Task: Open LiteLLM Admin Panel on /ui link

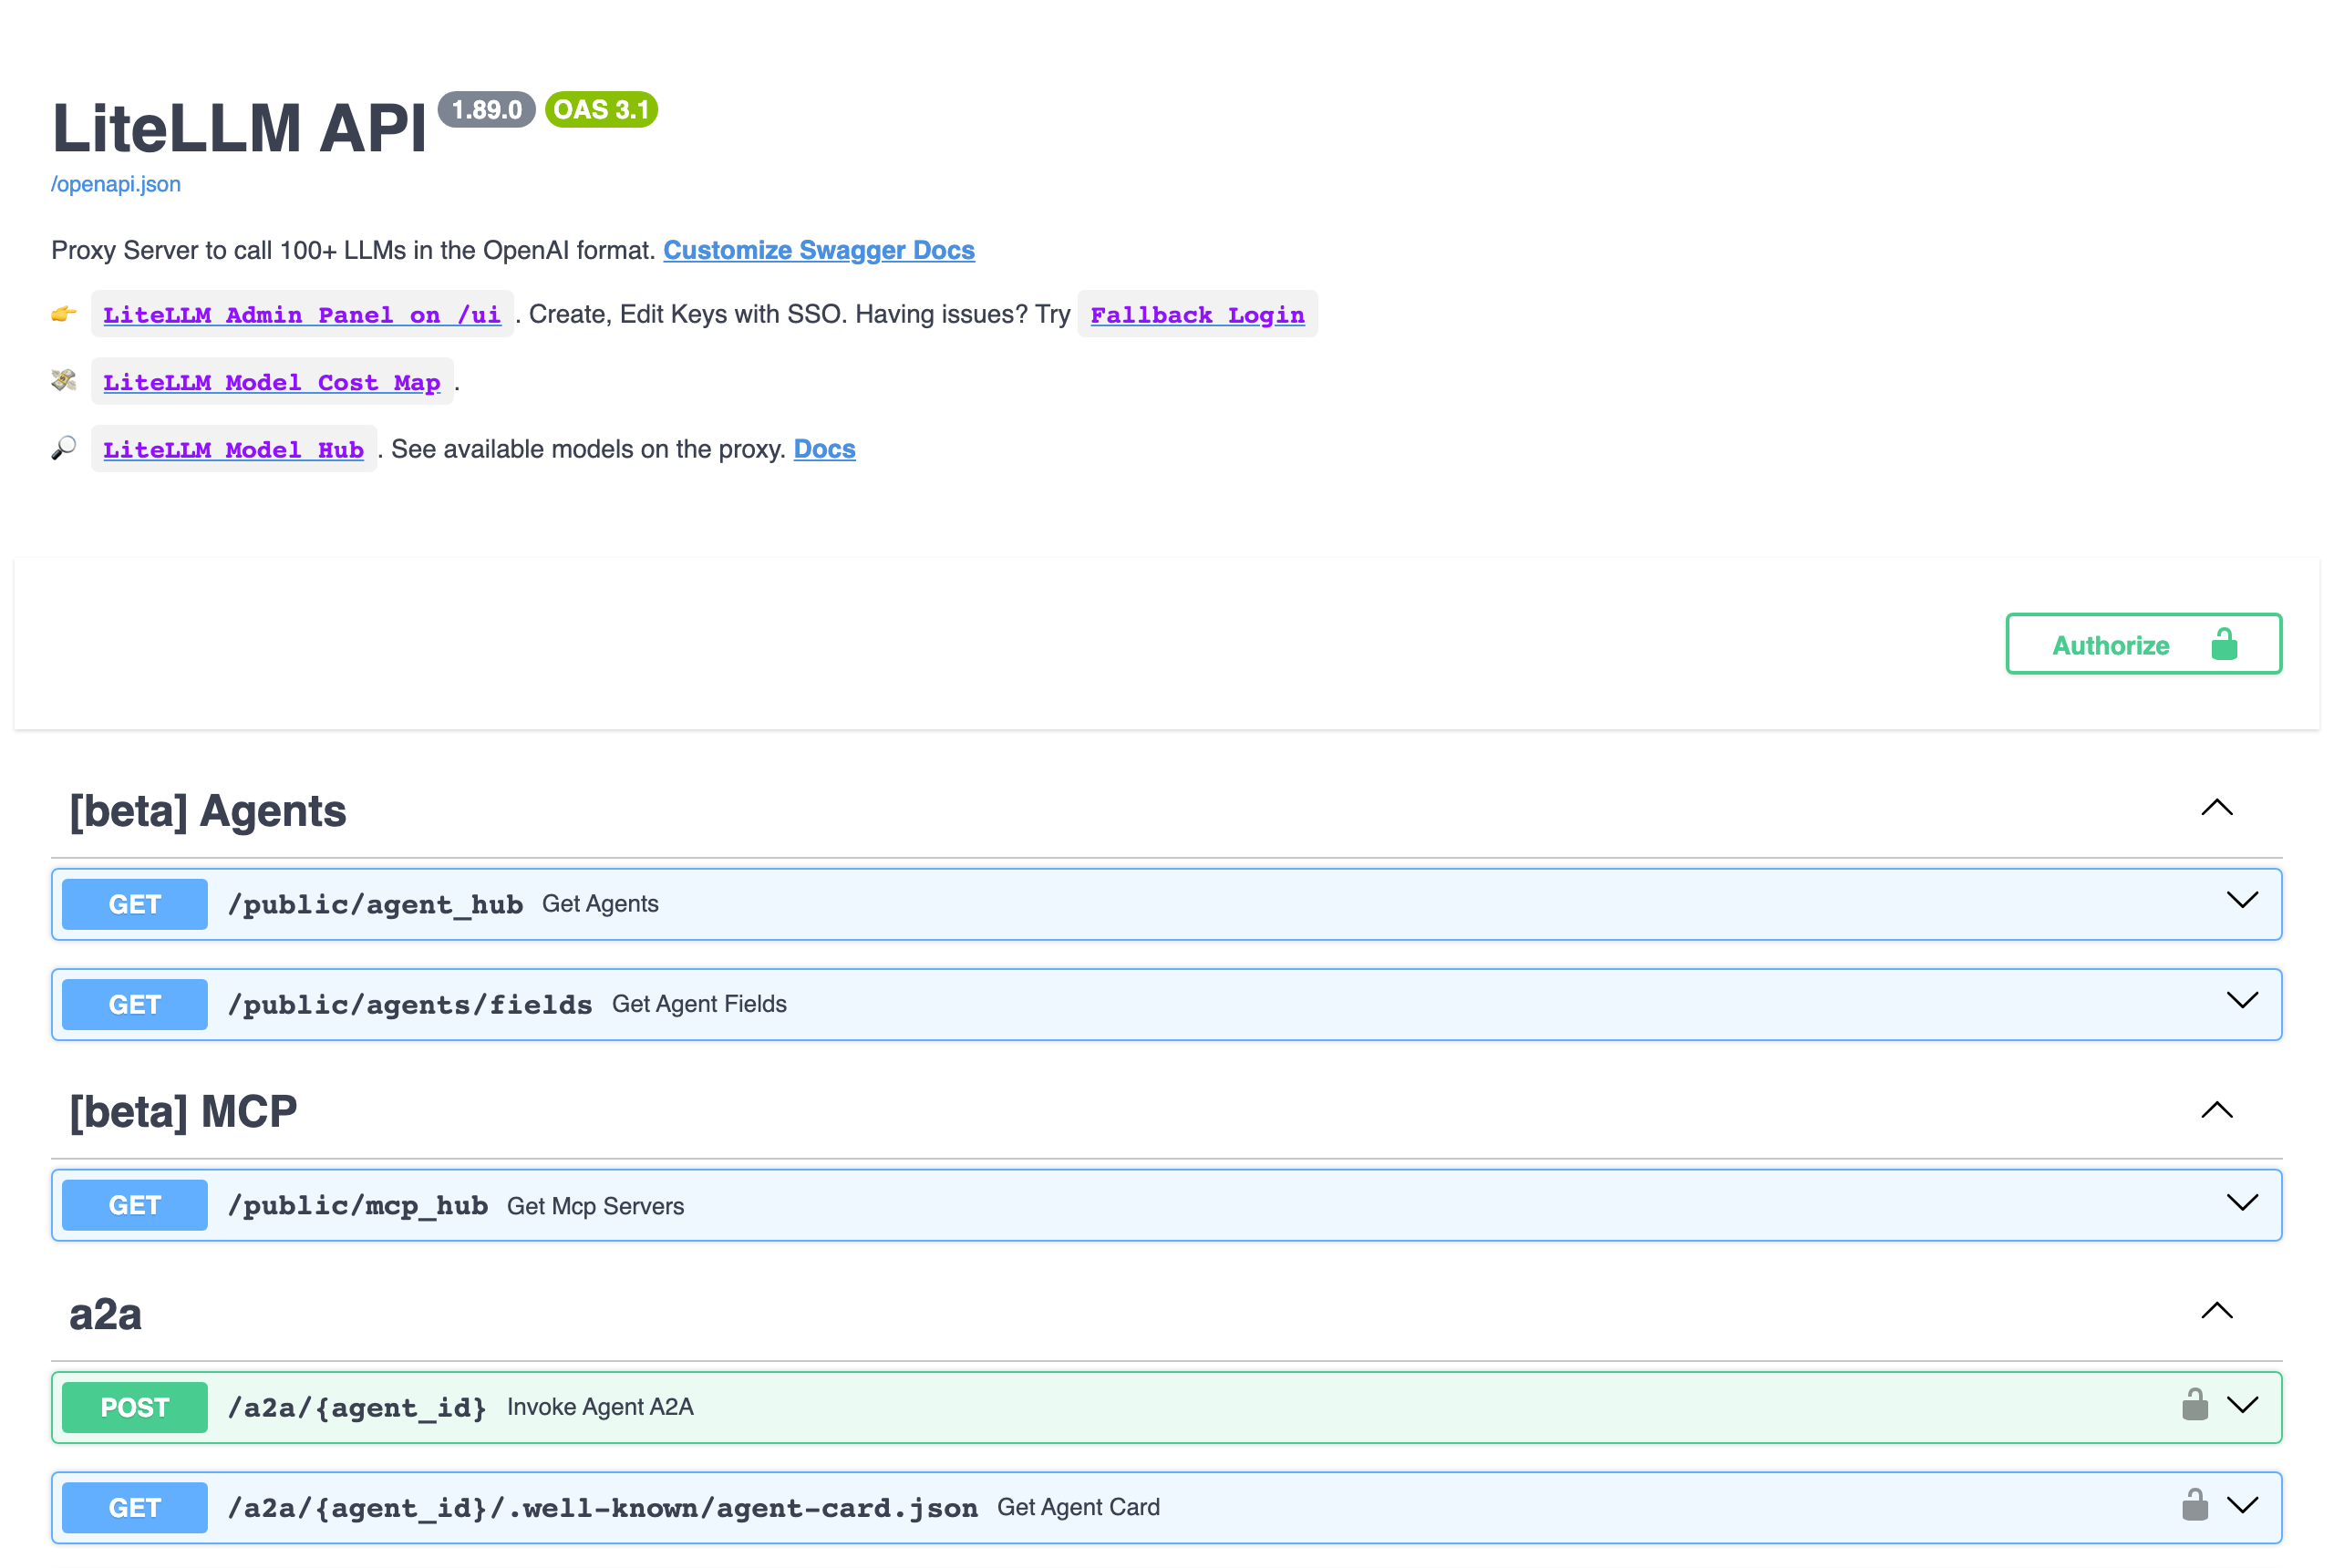Action: 302,315
